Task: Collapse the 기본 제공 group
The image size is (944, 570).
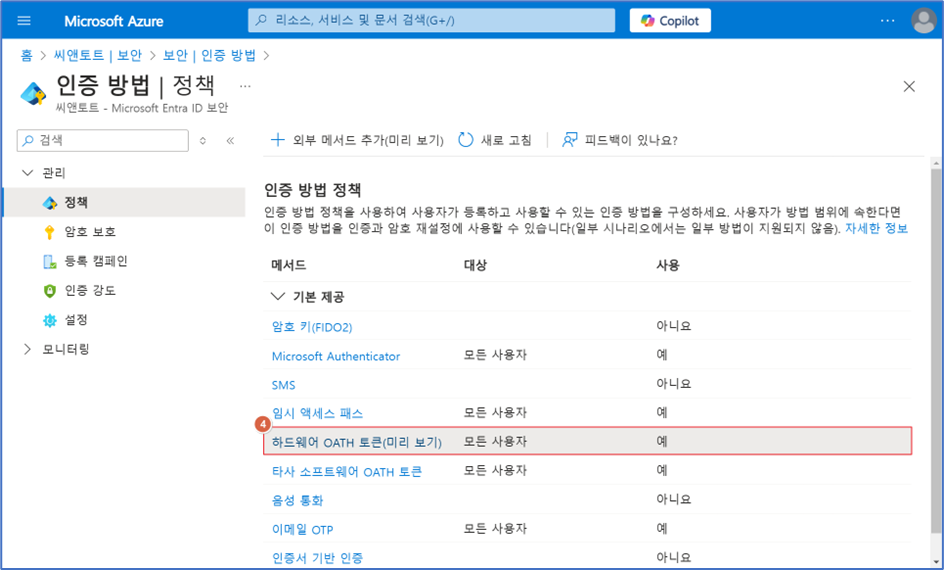Action: tap(278, 297)
